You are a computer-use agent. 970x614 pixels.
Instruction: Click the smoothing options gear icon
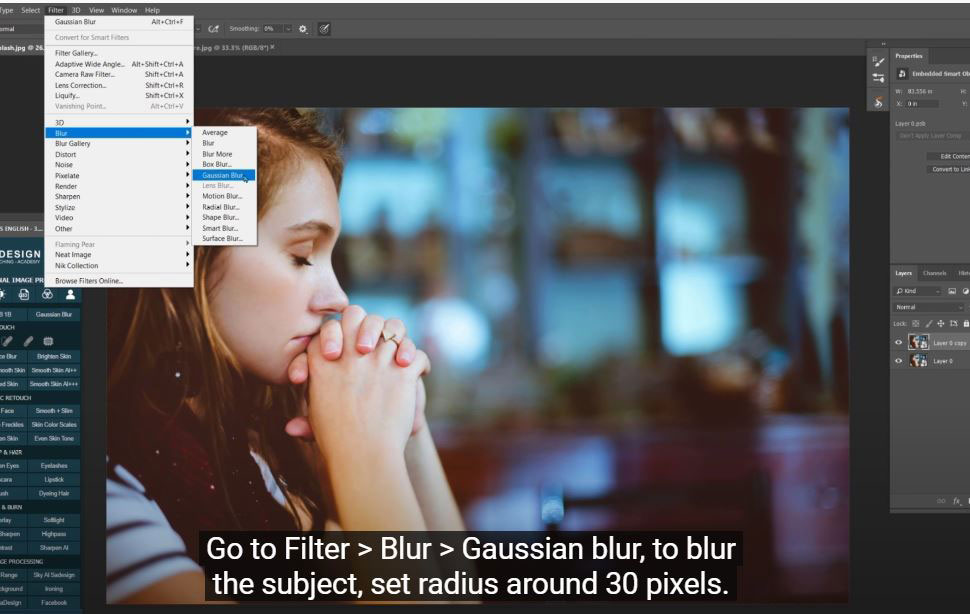click(x=304, y=29)
